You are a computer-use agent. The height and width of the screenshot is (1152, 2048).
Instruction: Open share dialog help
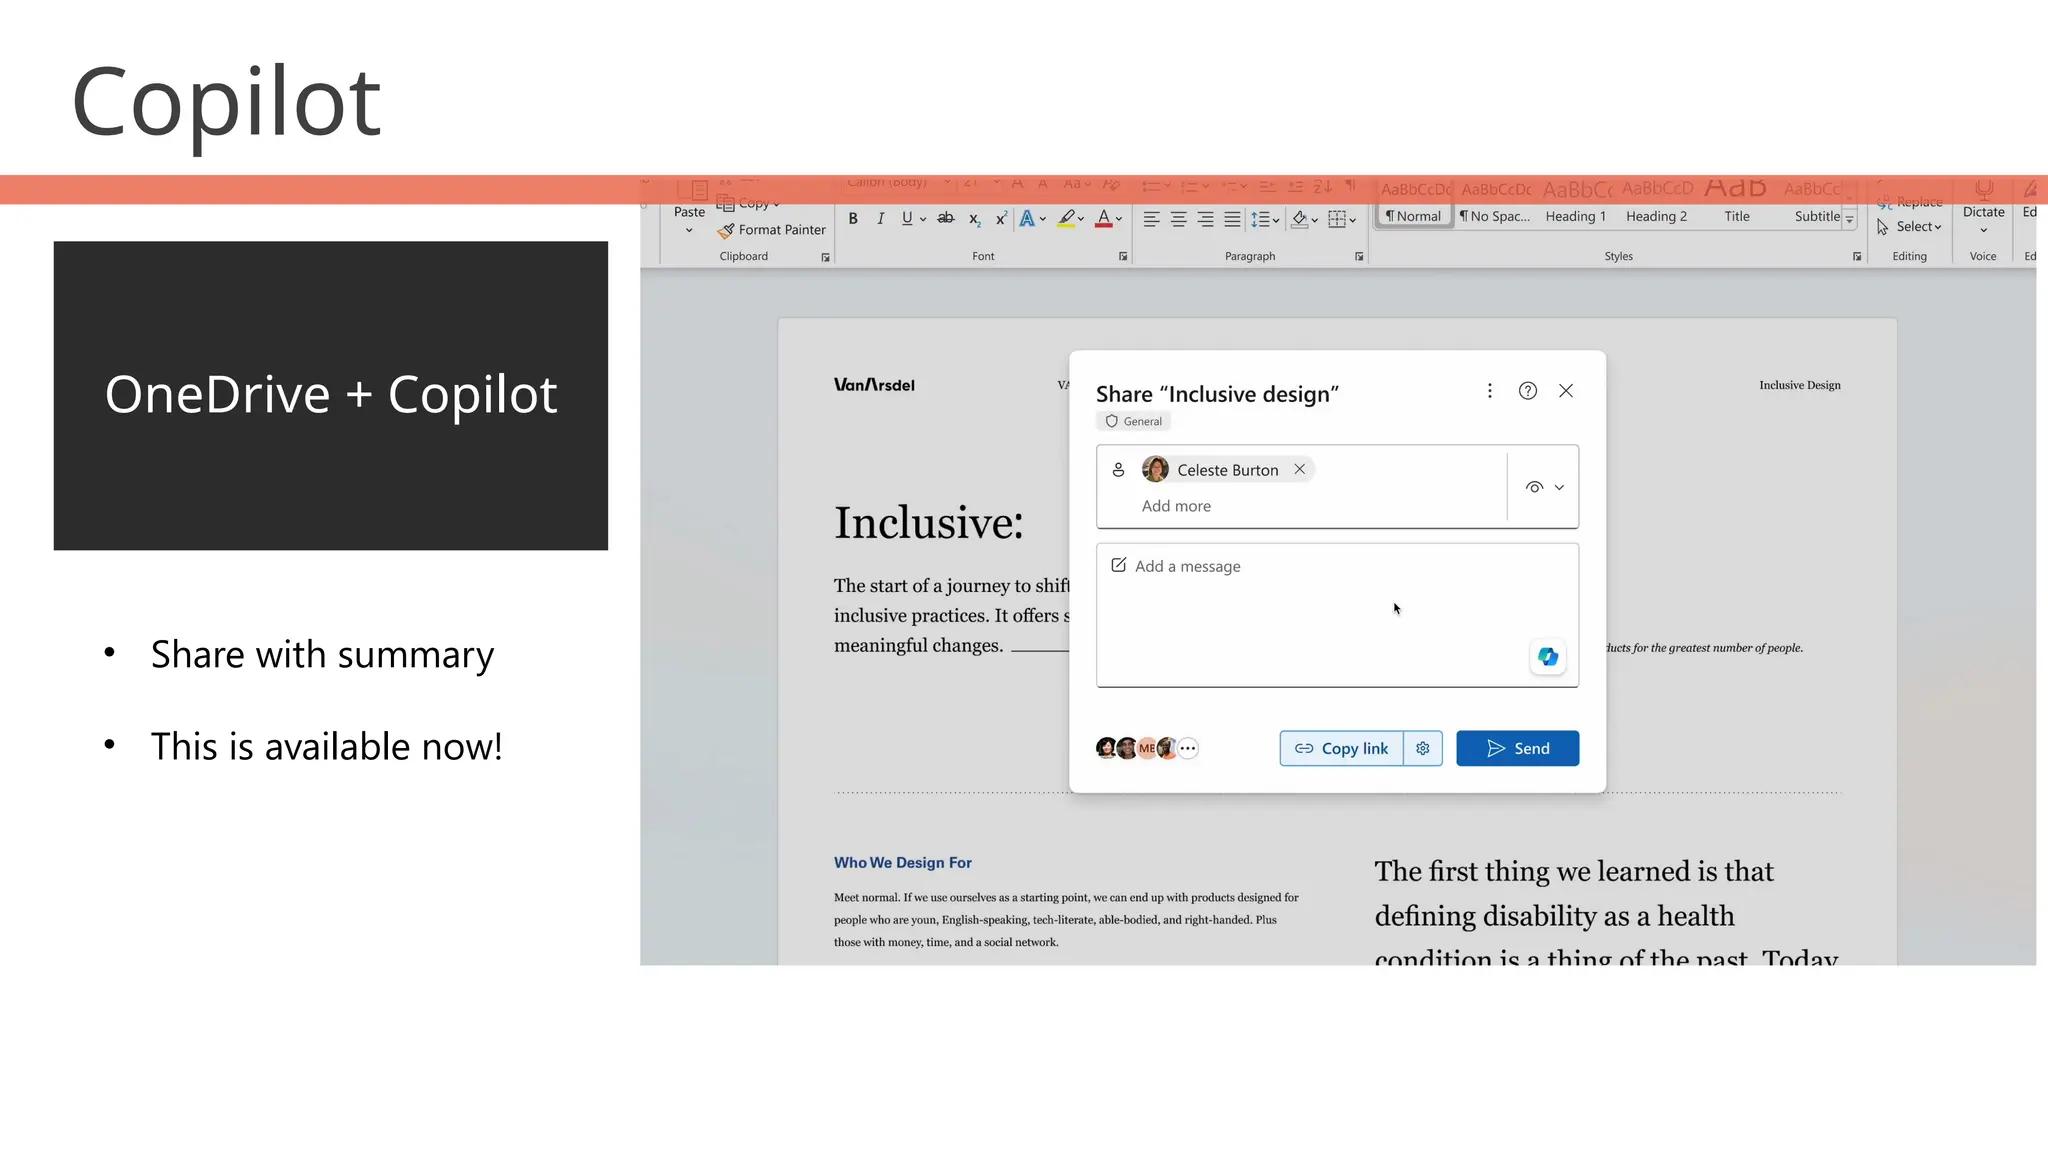[1528, 391]
